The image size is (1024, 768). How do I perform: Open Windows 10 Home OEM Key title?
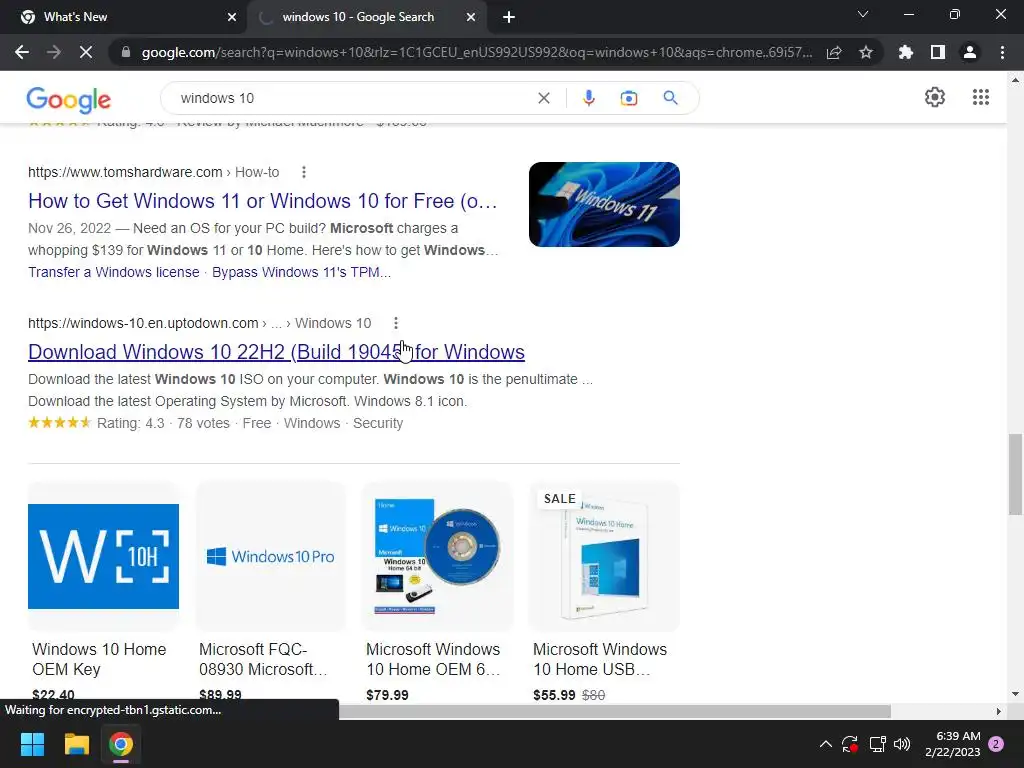(x=99, y=659)
